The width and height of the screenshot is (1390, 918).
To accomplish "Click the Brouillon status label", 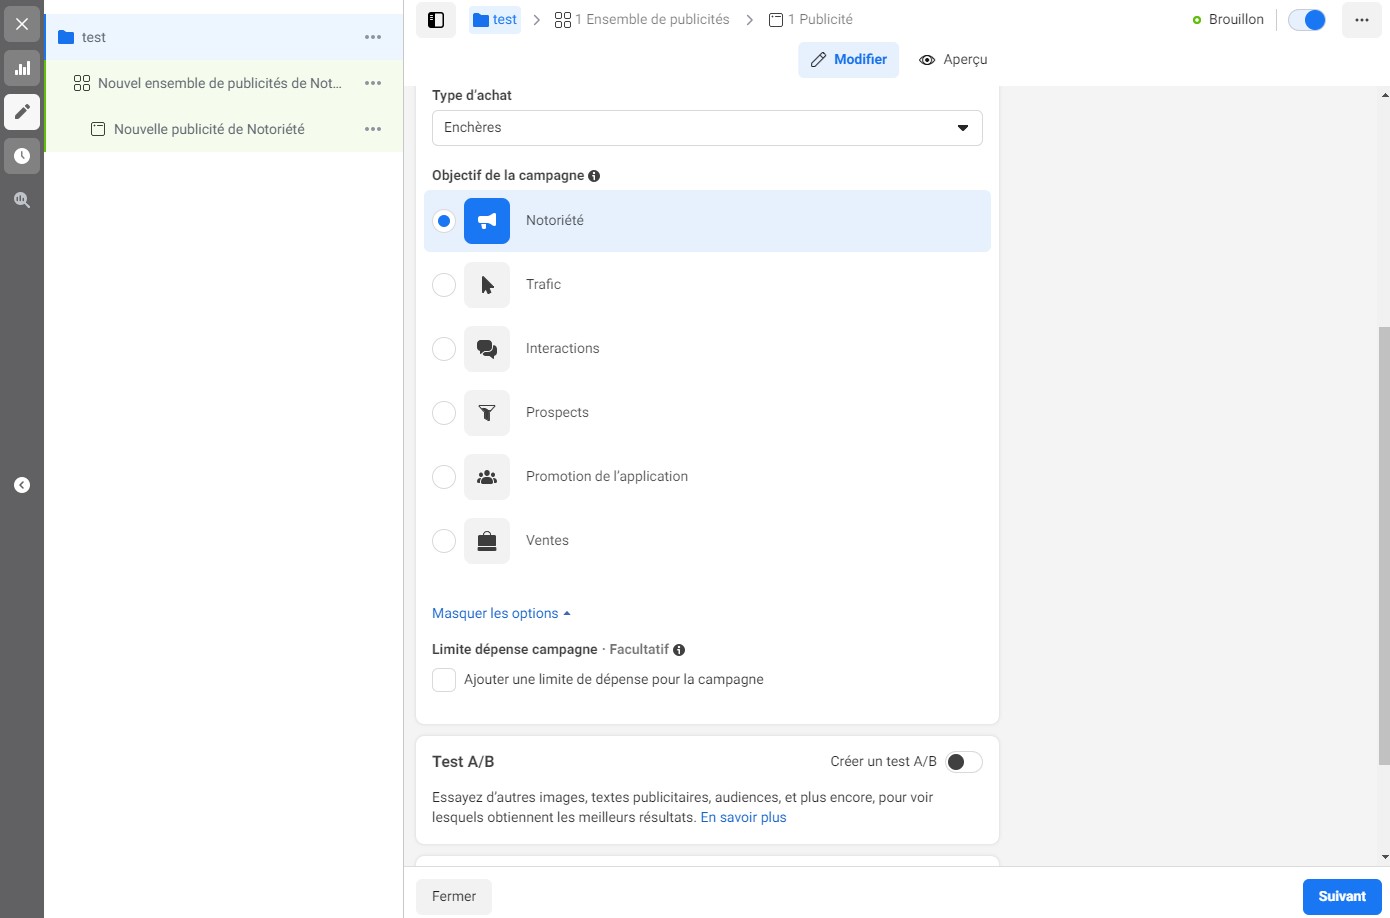I will coord(1236,20).
